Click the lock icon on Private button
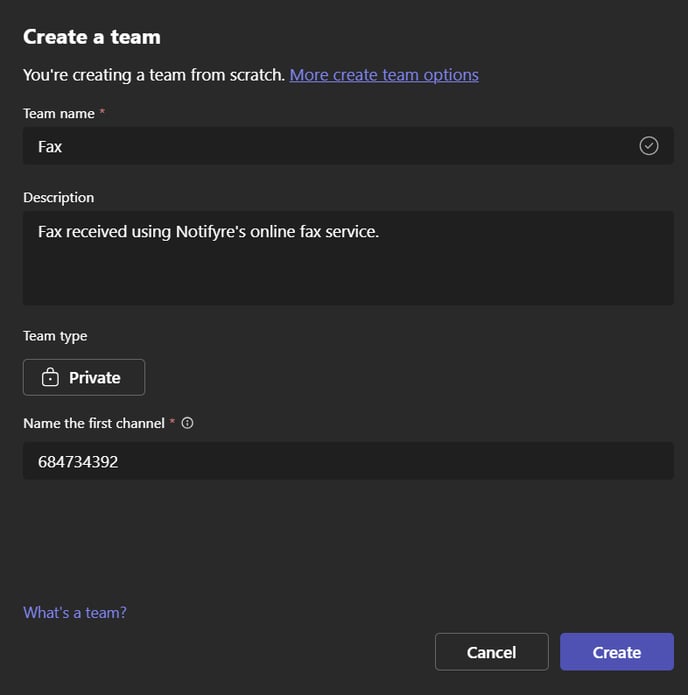 (x=50, y=377)
